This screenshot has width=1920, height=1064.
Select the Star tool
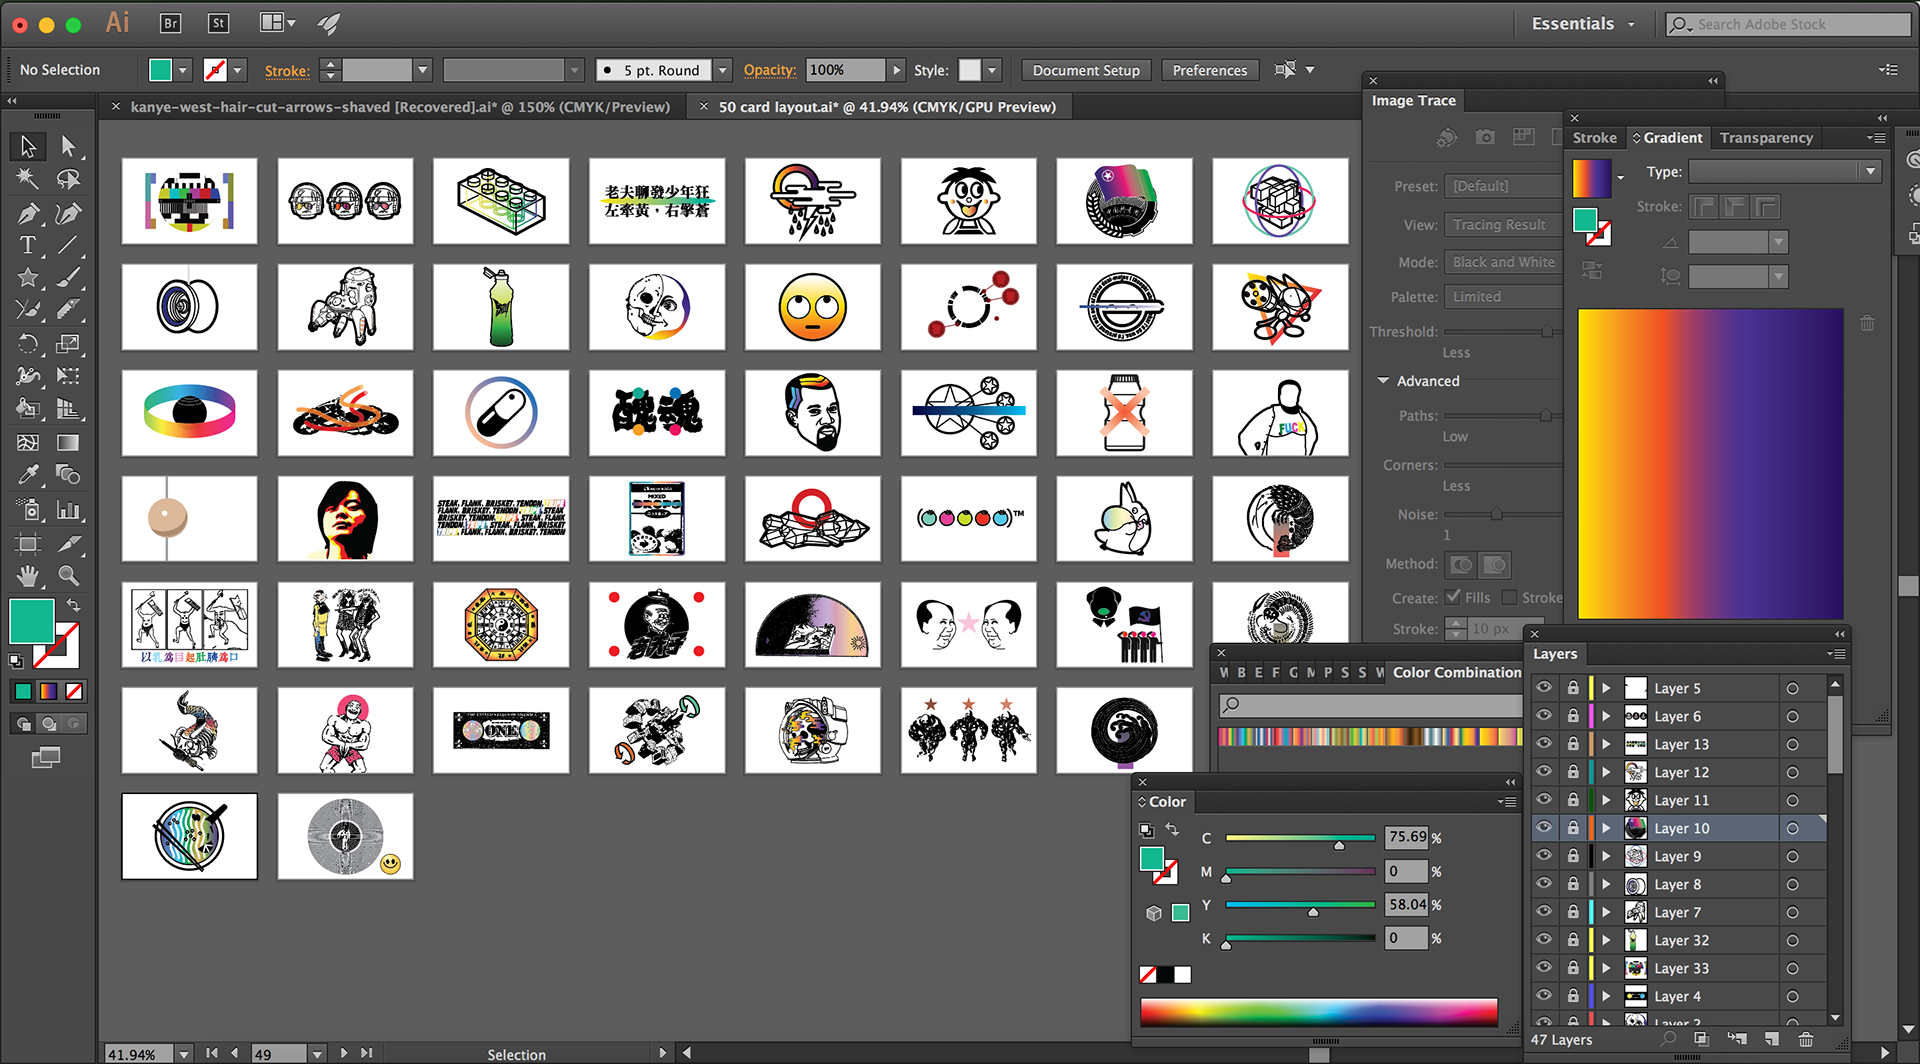tap(28, 278)
